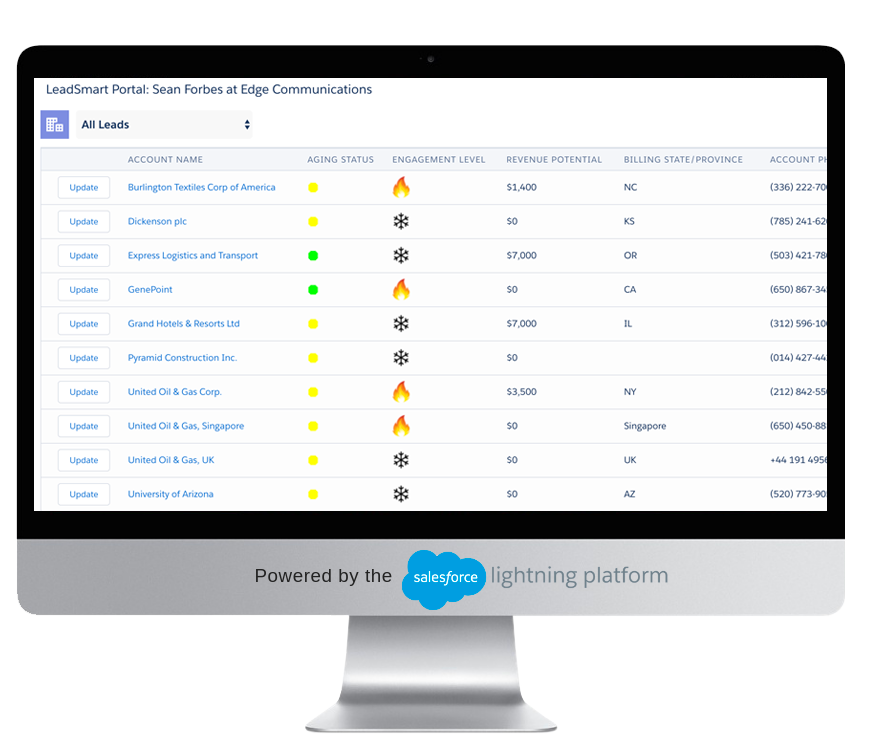Open the Dickenson plc account link
The height and width of the screenshot is (737, 874).
pos(157,221)
